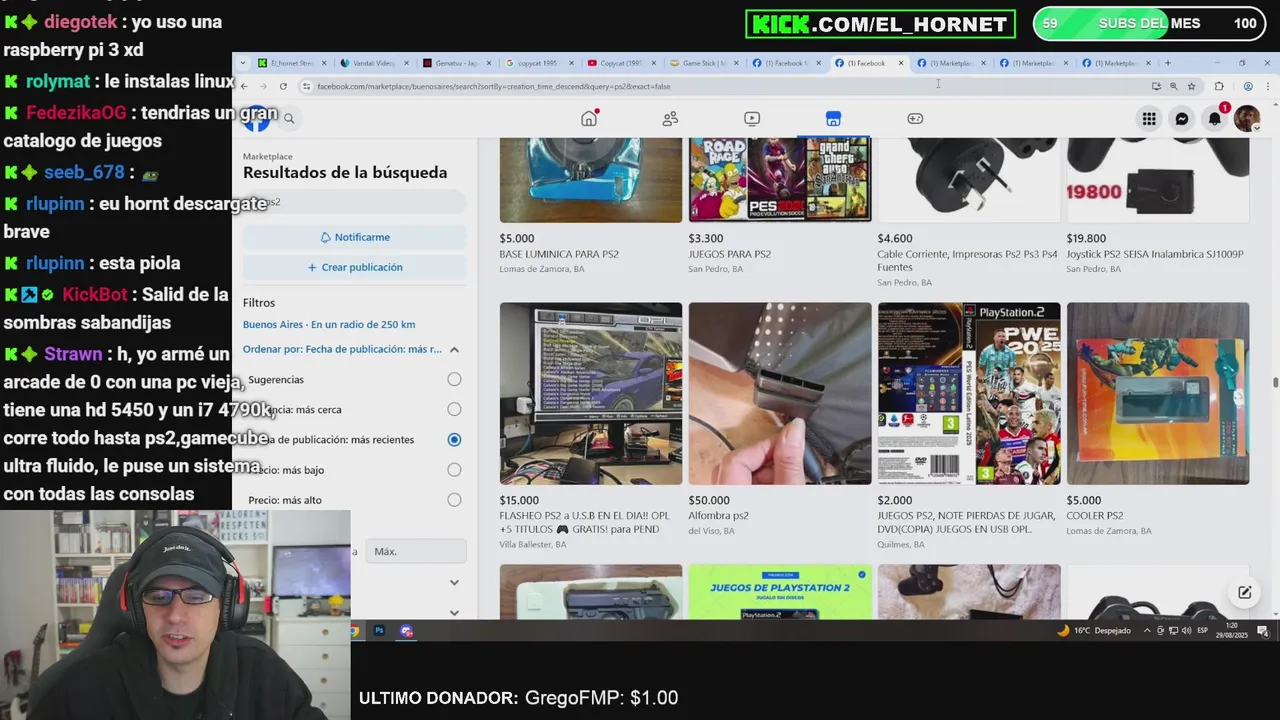
Task: Select the Marketplace storefront icon
Action: click(833, 118)
